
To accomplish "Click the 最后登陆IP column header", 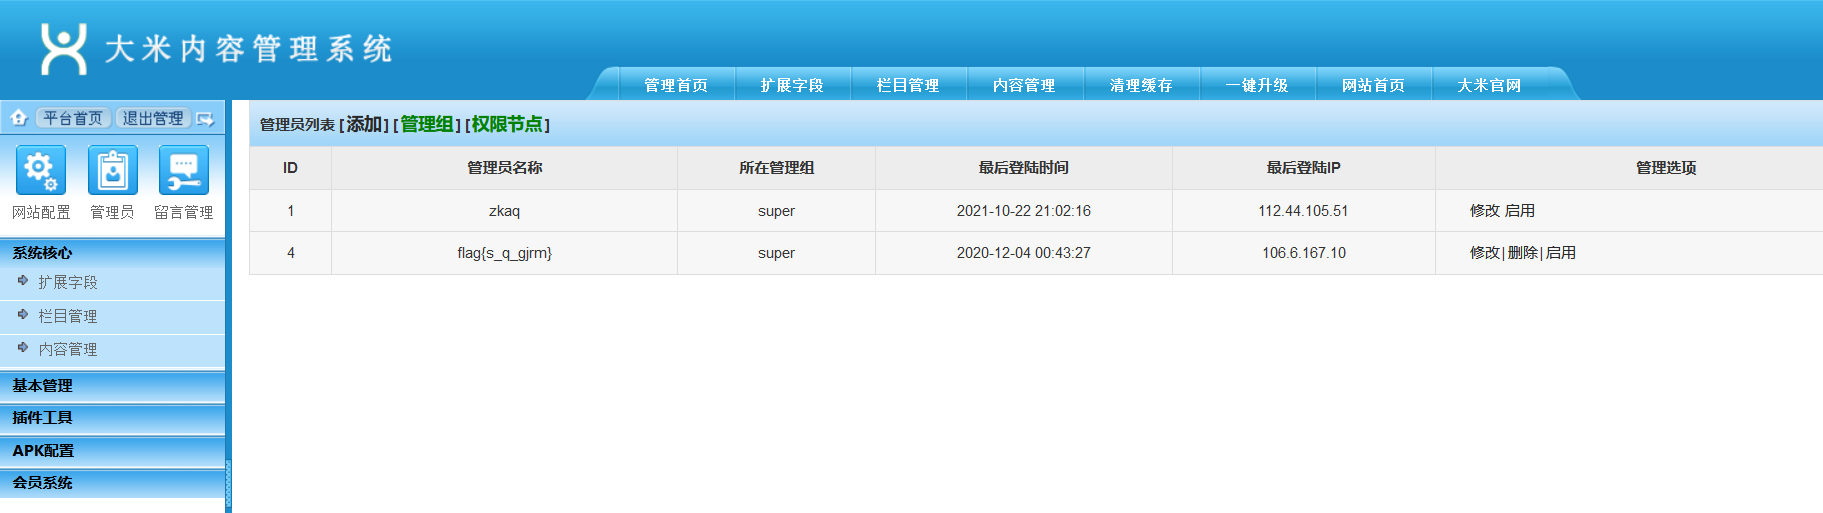I will click(1304, 168).
